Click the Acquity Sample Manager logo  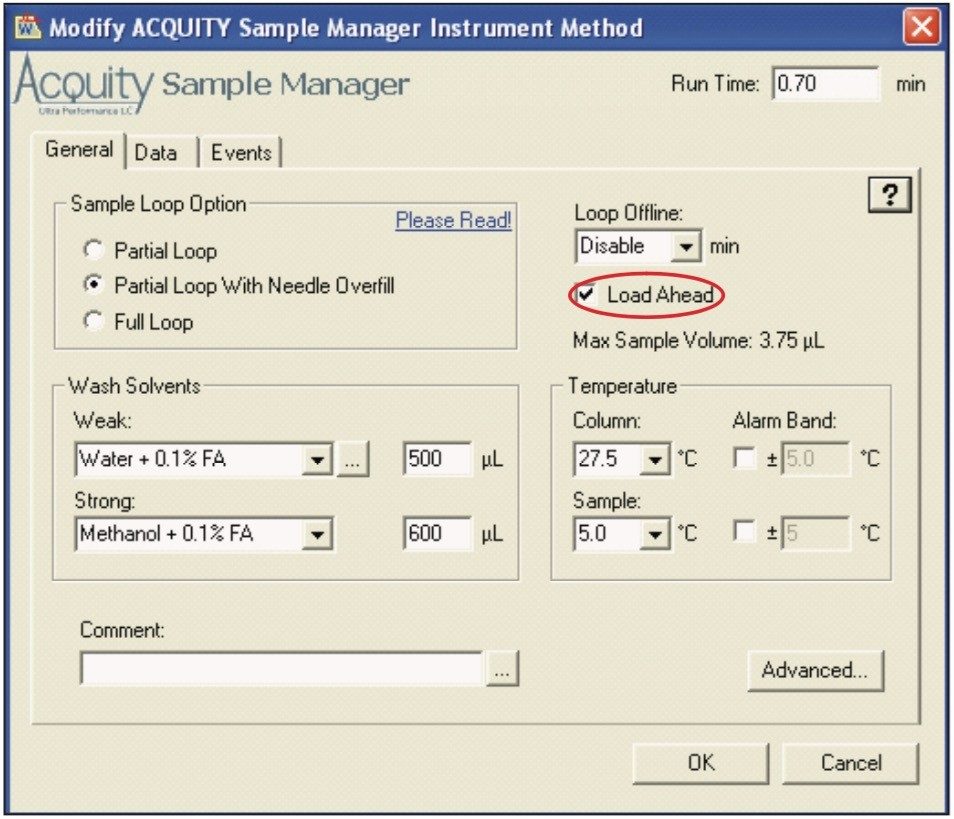[211, 84]
